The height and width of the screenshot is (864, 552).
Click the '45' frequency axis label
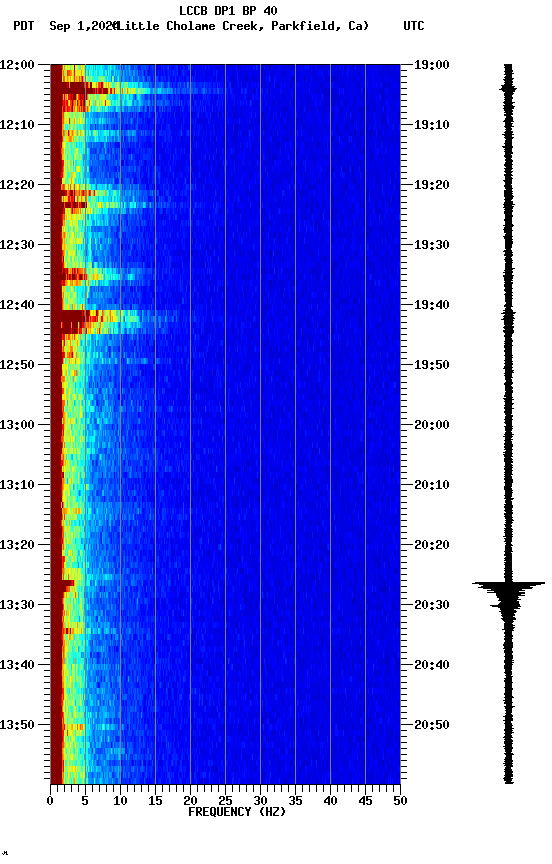pyautogui.click(x=365, y=801)
